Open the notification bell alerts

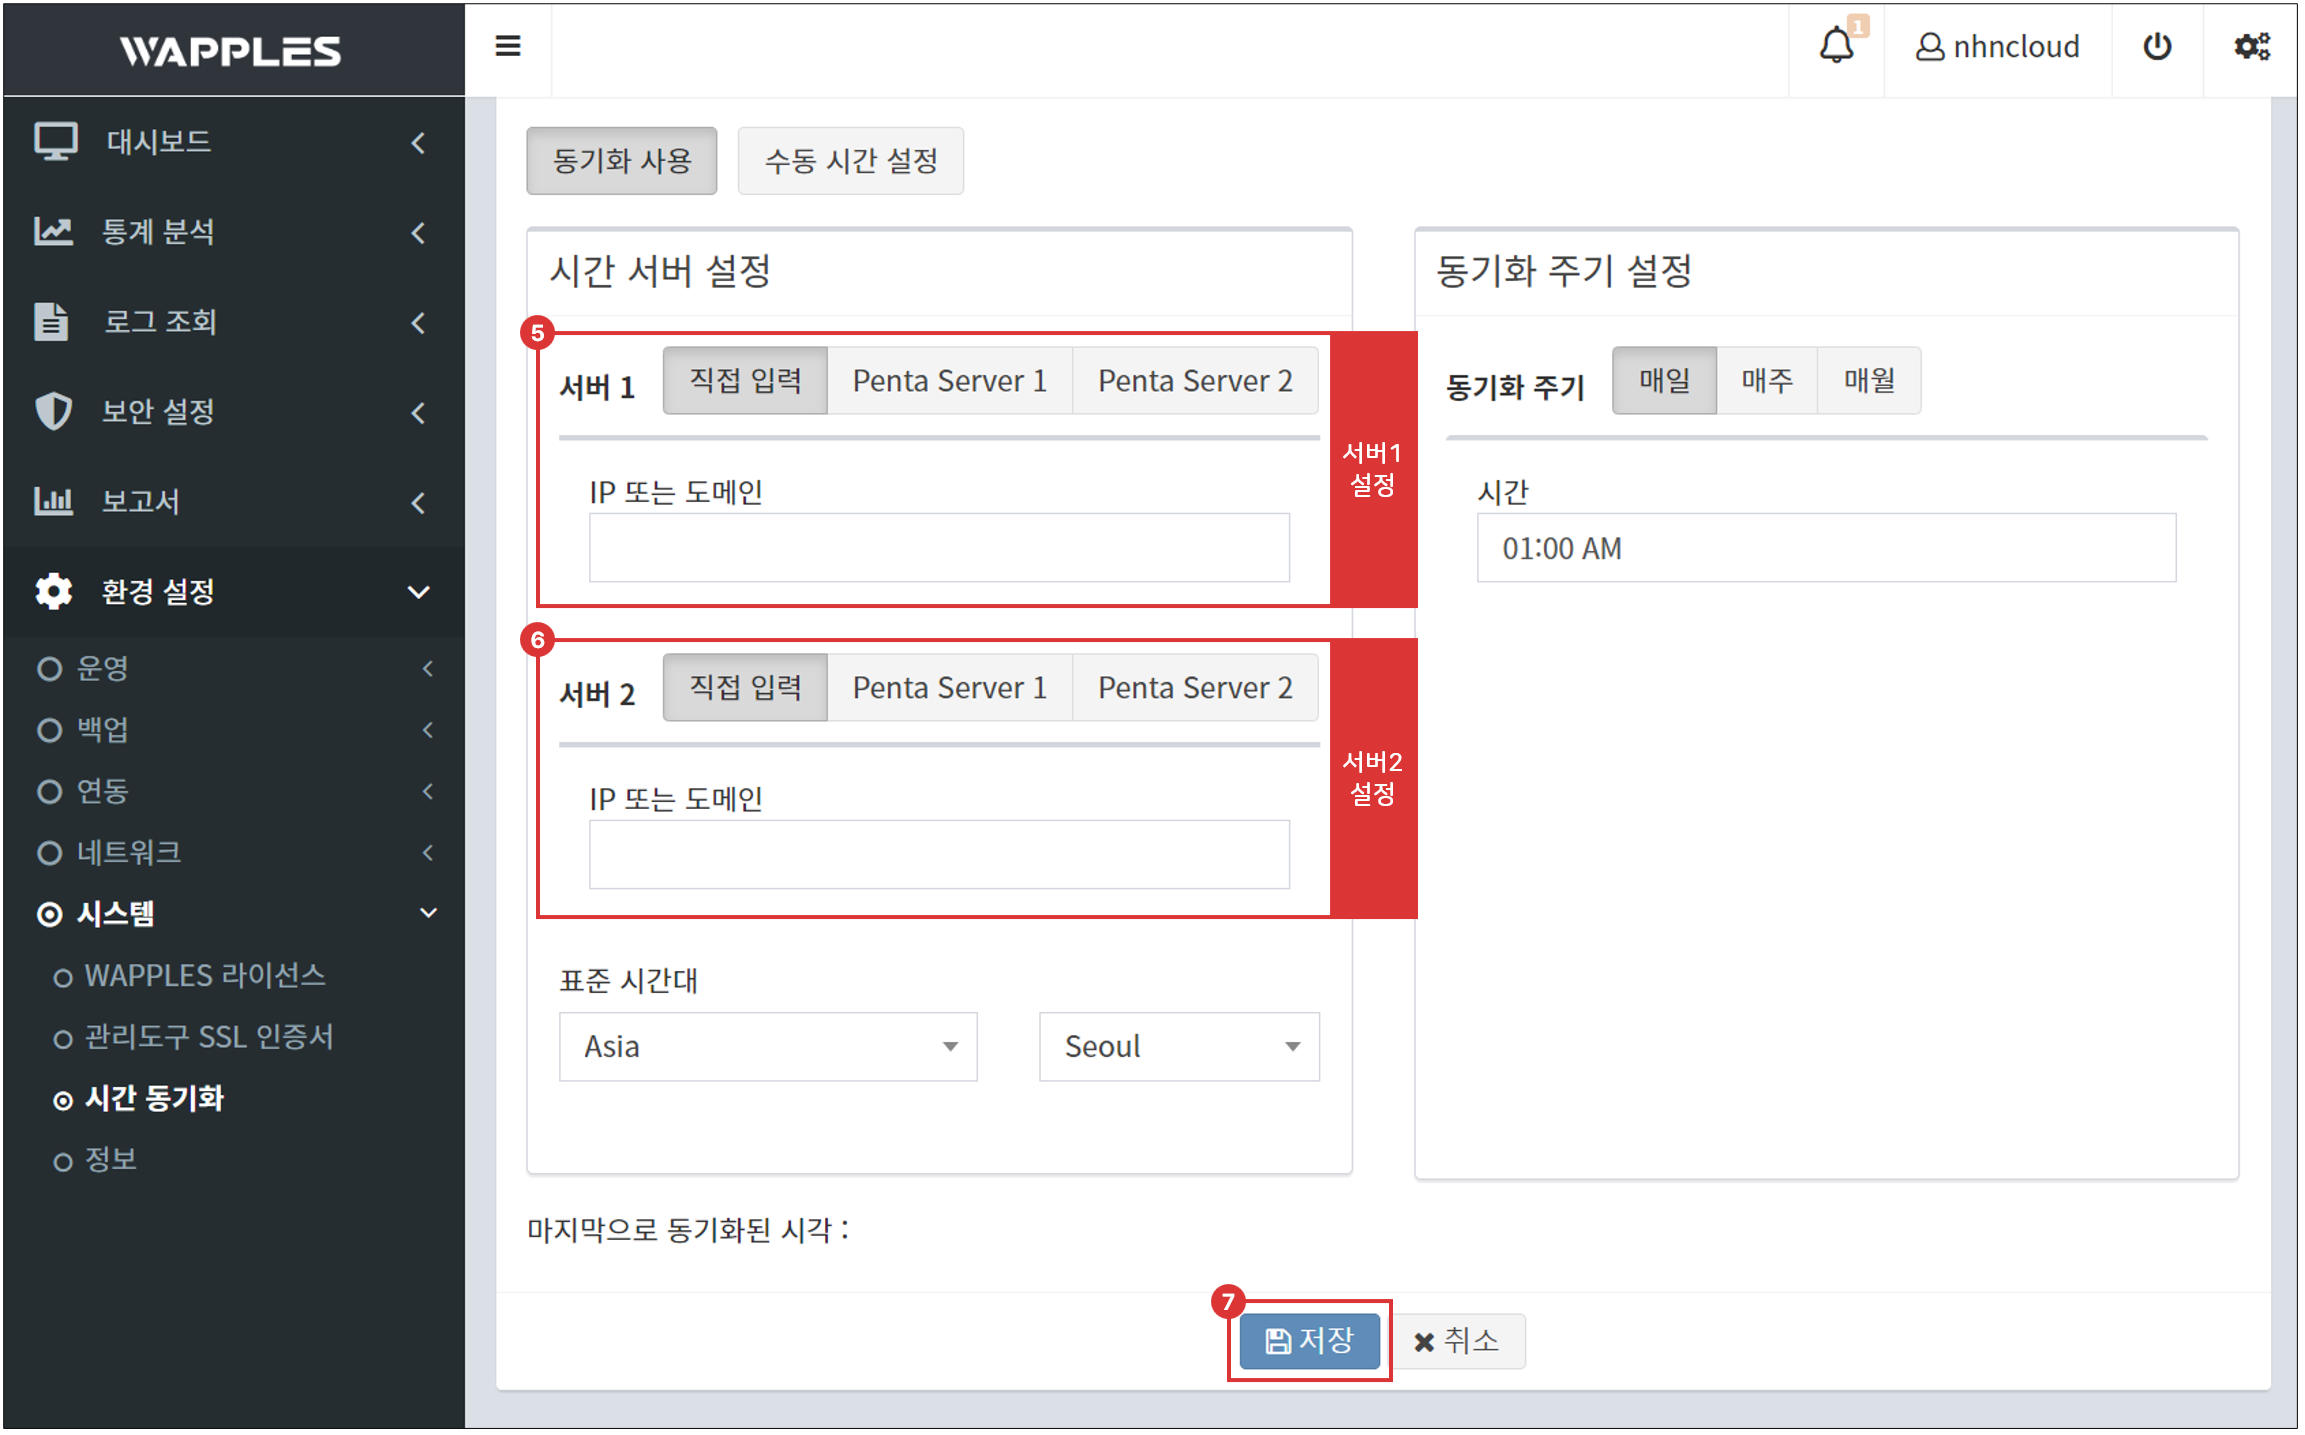coord(1836,46)
